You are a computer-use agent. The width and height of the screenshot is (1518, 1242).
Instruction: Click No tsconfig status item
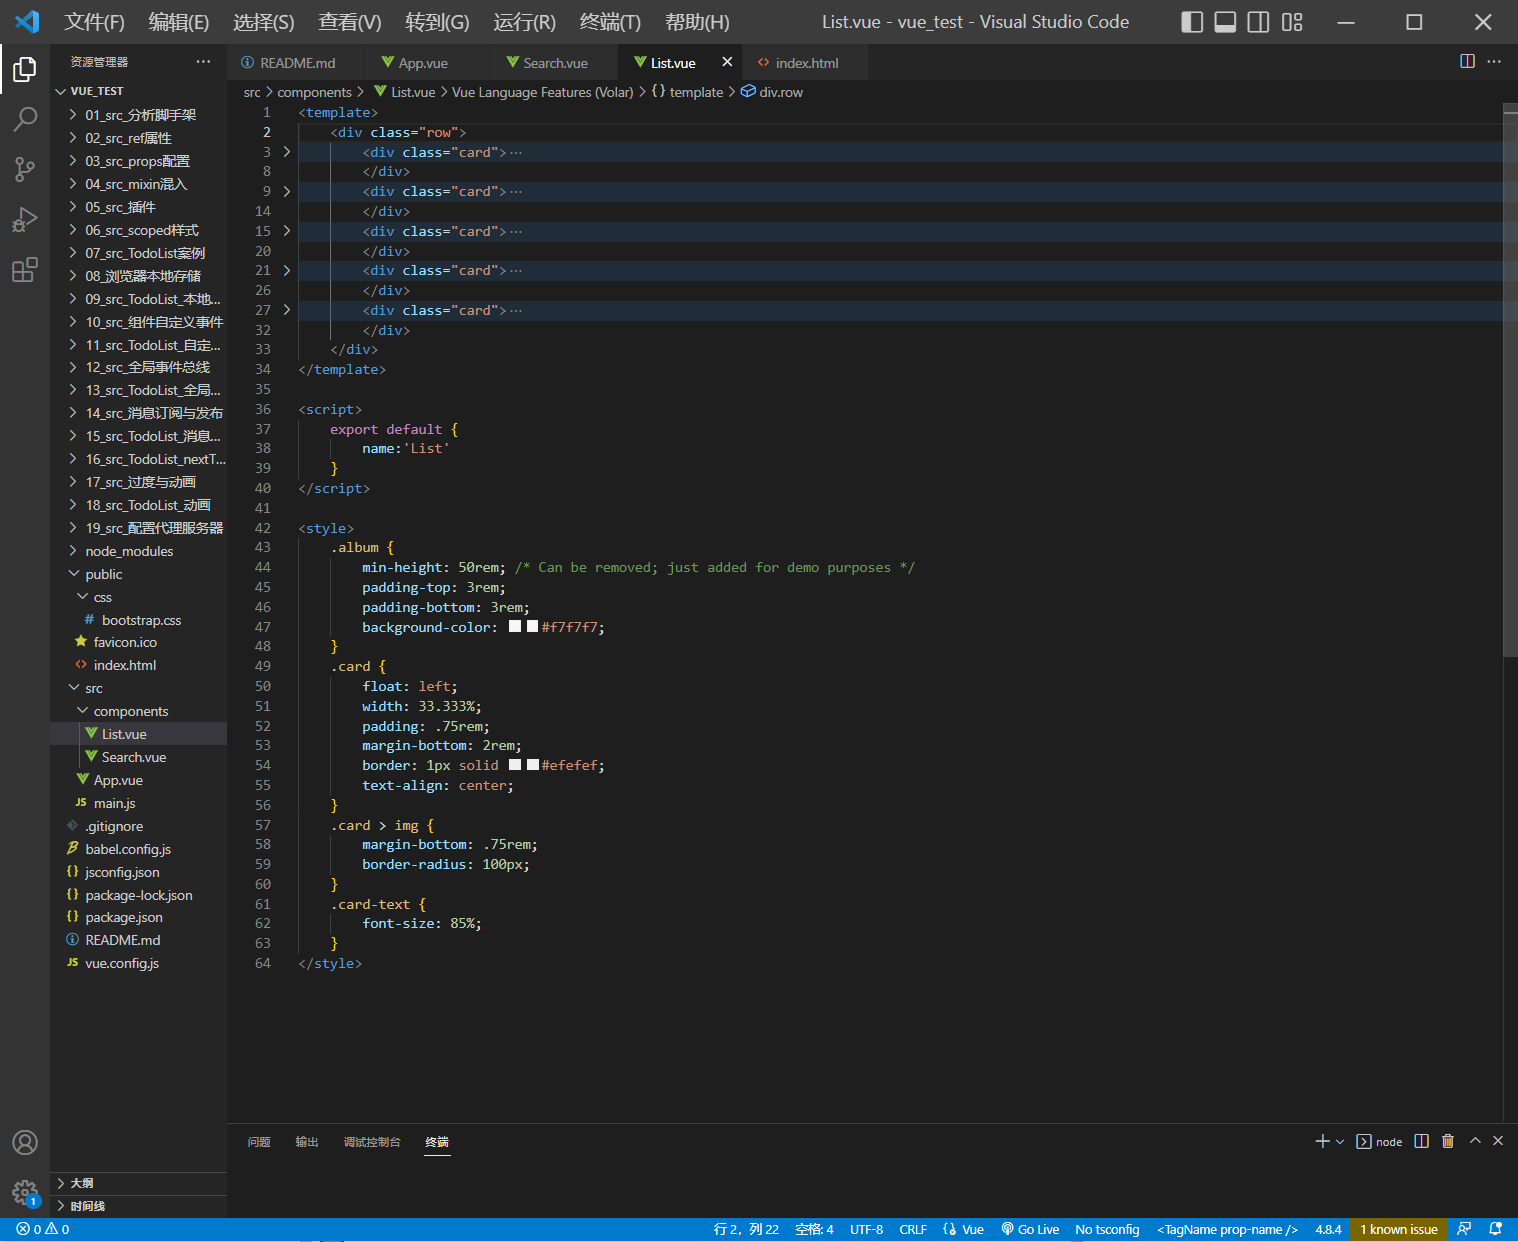pos(1107,1229)
